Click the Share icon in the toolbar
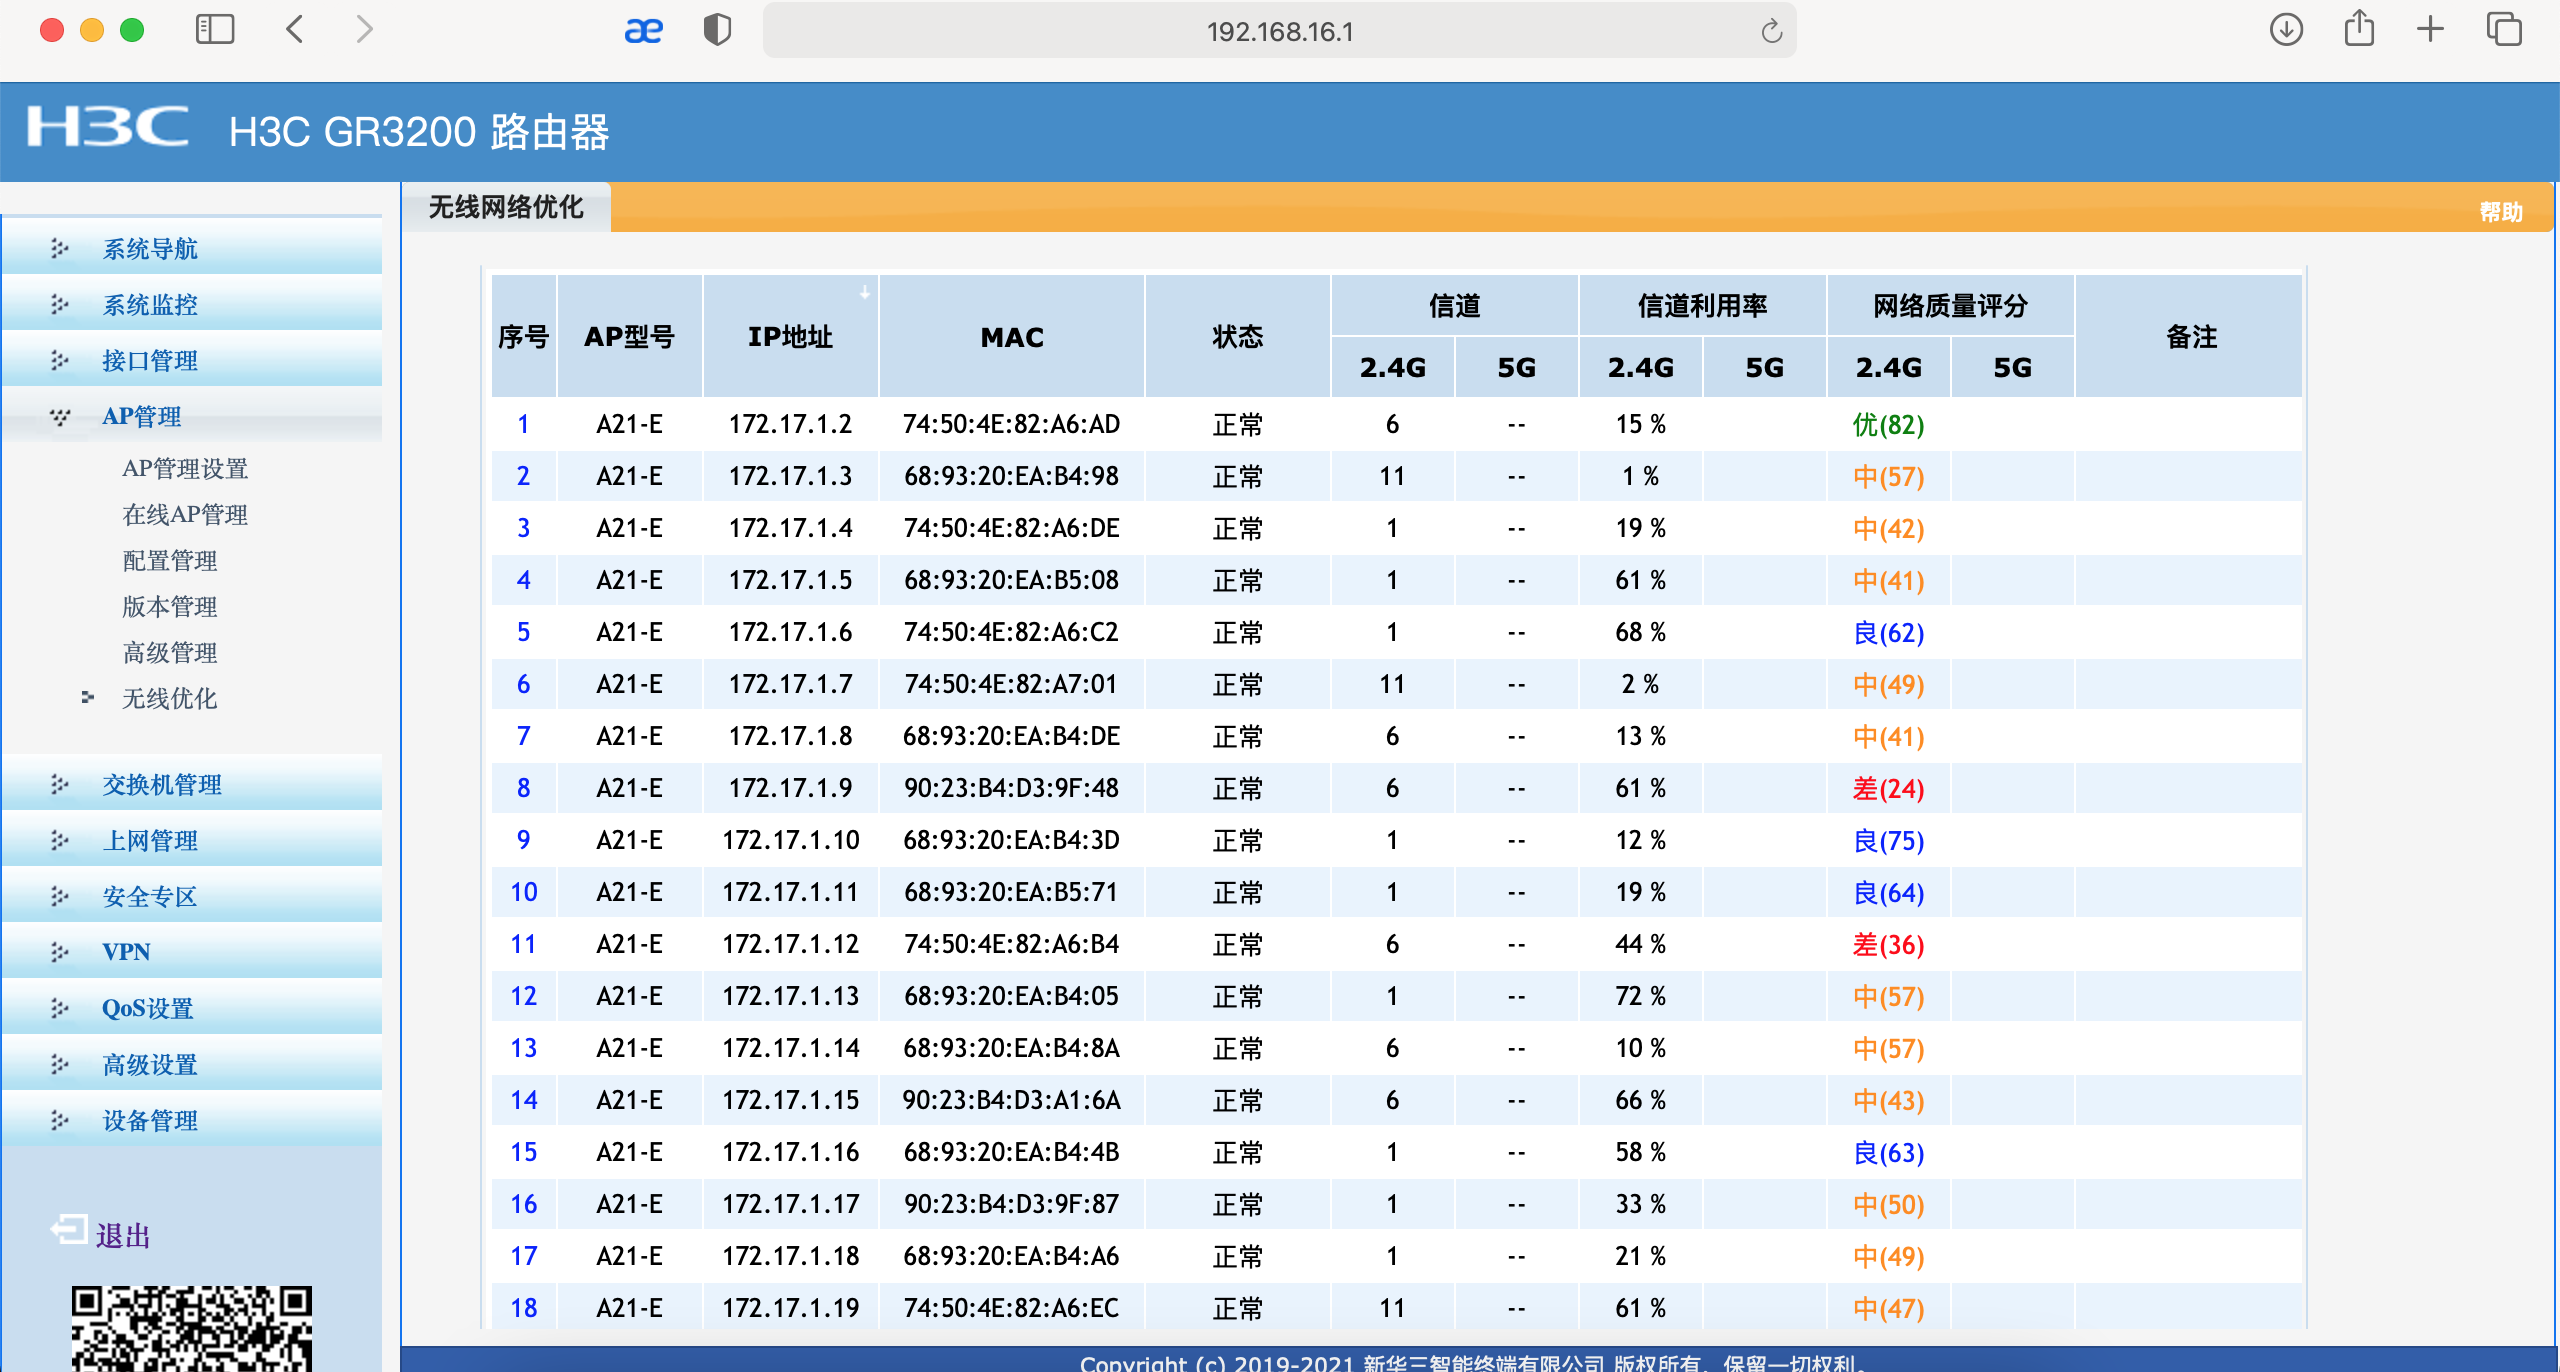The image size is (2560, 1372). [x=2359, y=28]
